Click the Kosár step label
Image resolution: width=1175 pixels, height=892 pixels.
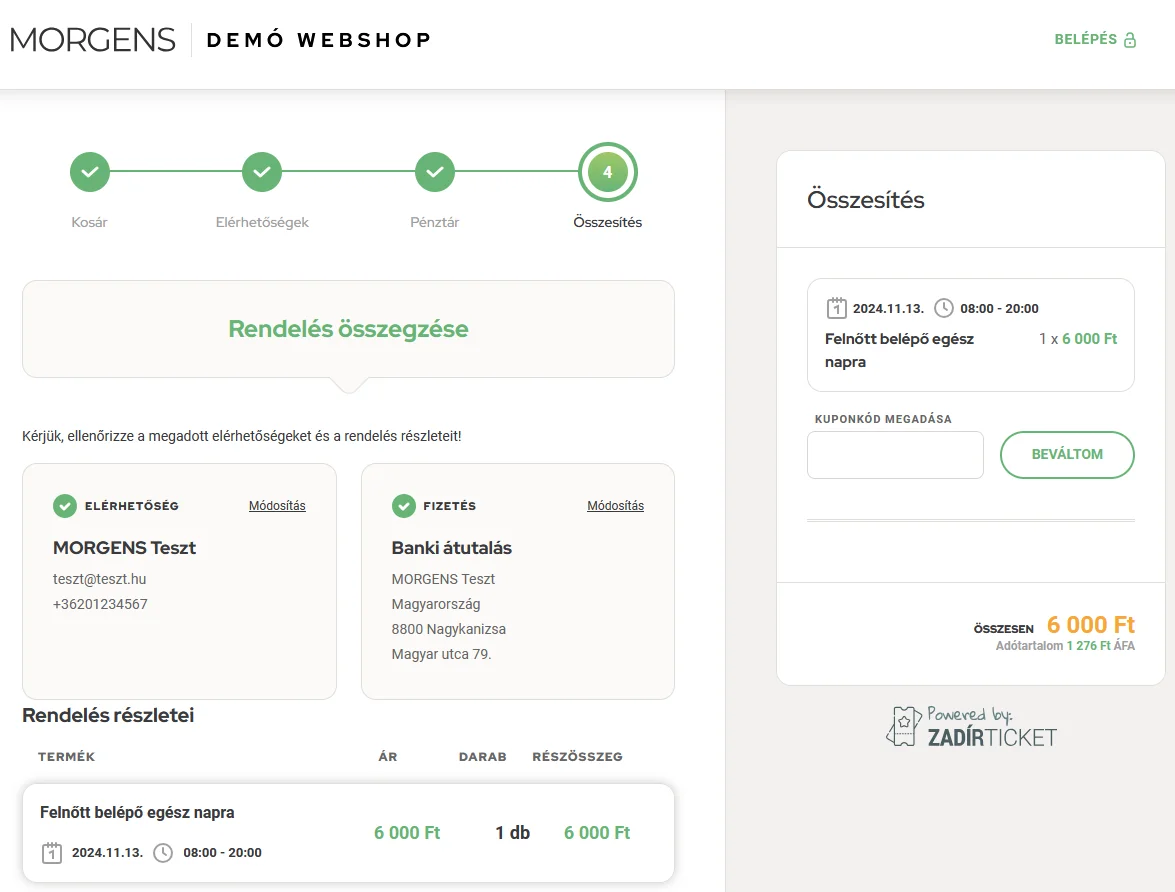pyautogui.click(x=89, y=222)
